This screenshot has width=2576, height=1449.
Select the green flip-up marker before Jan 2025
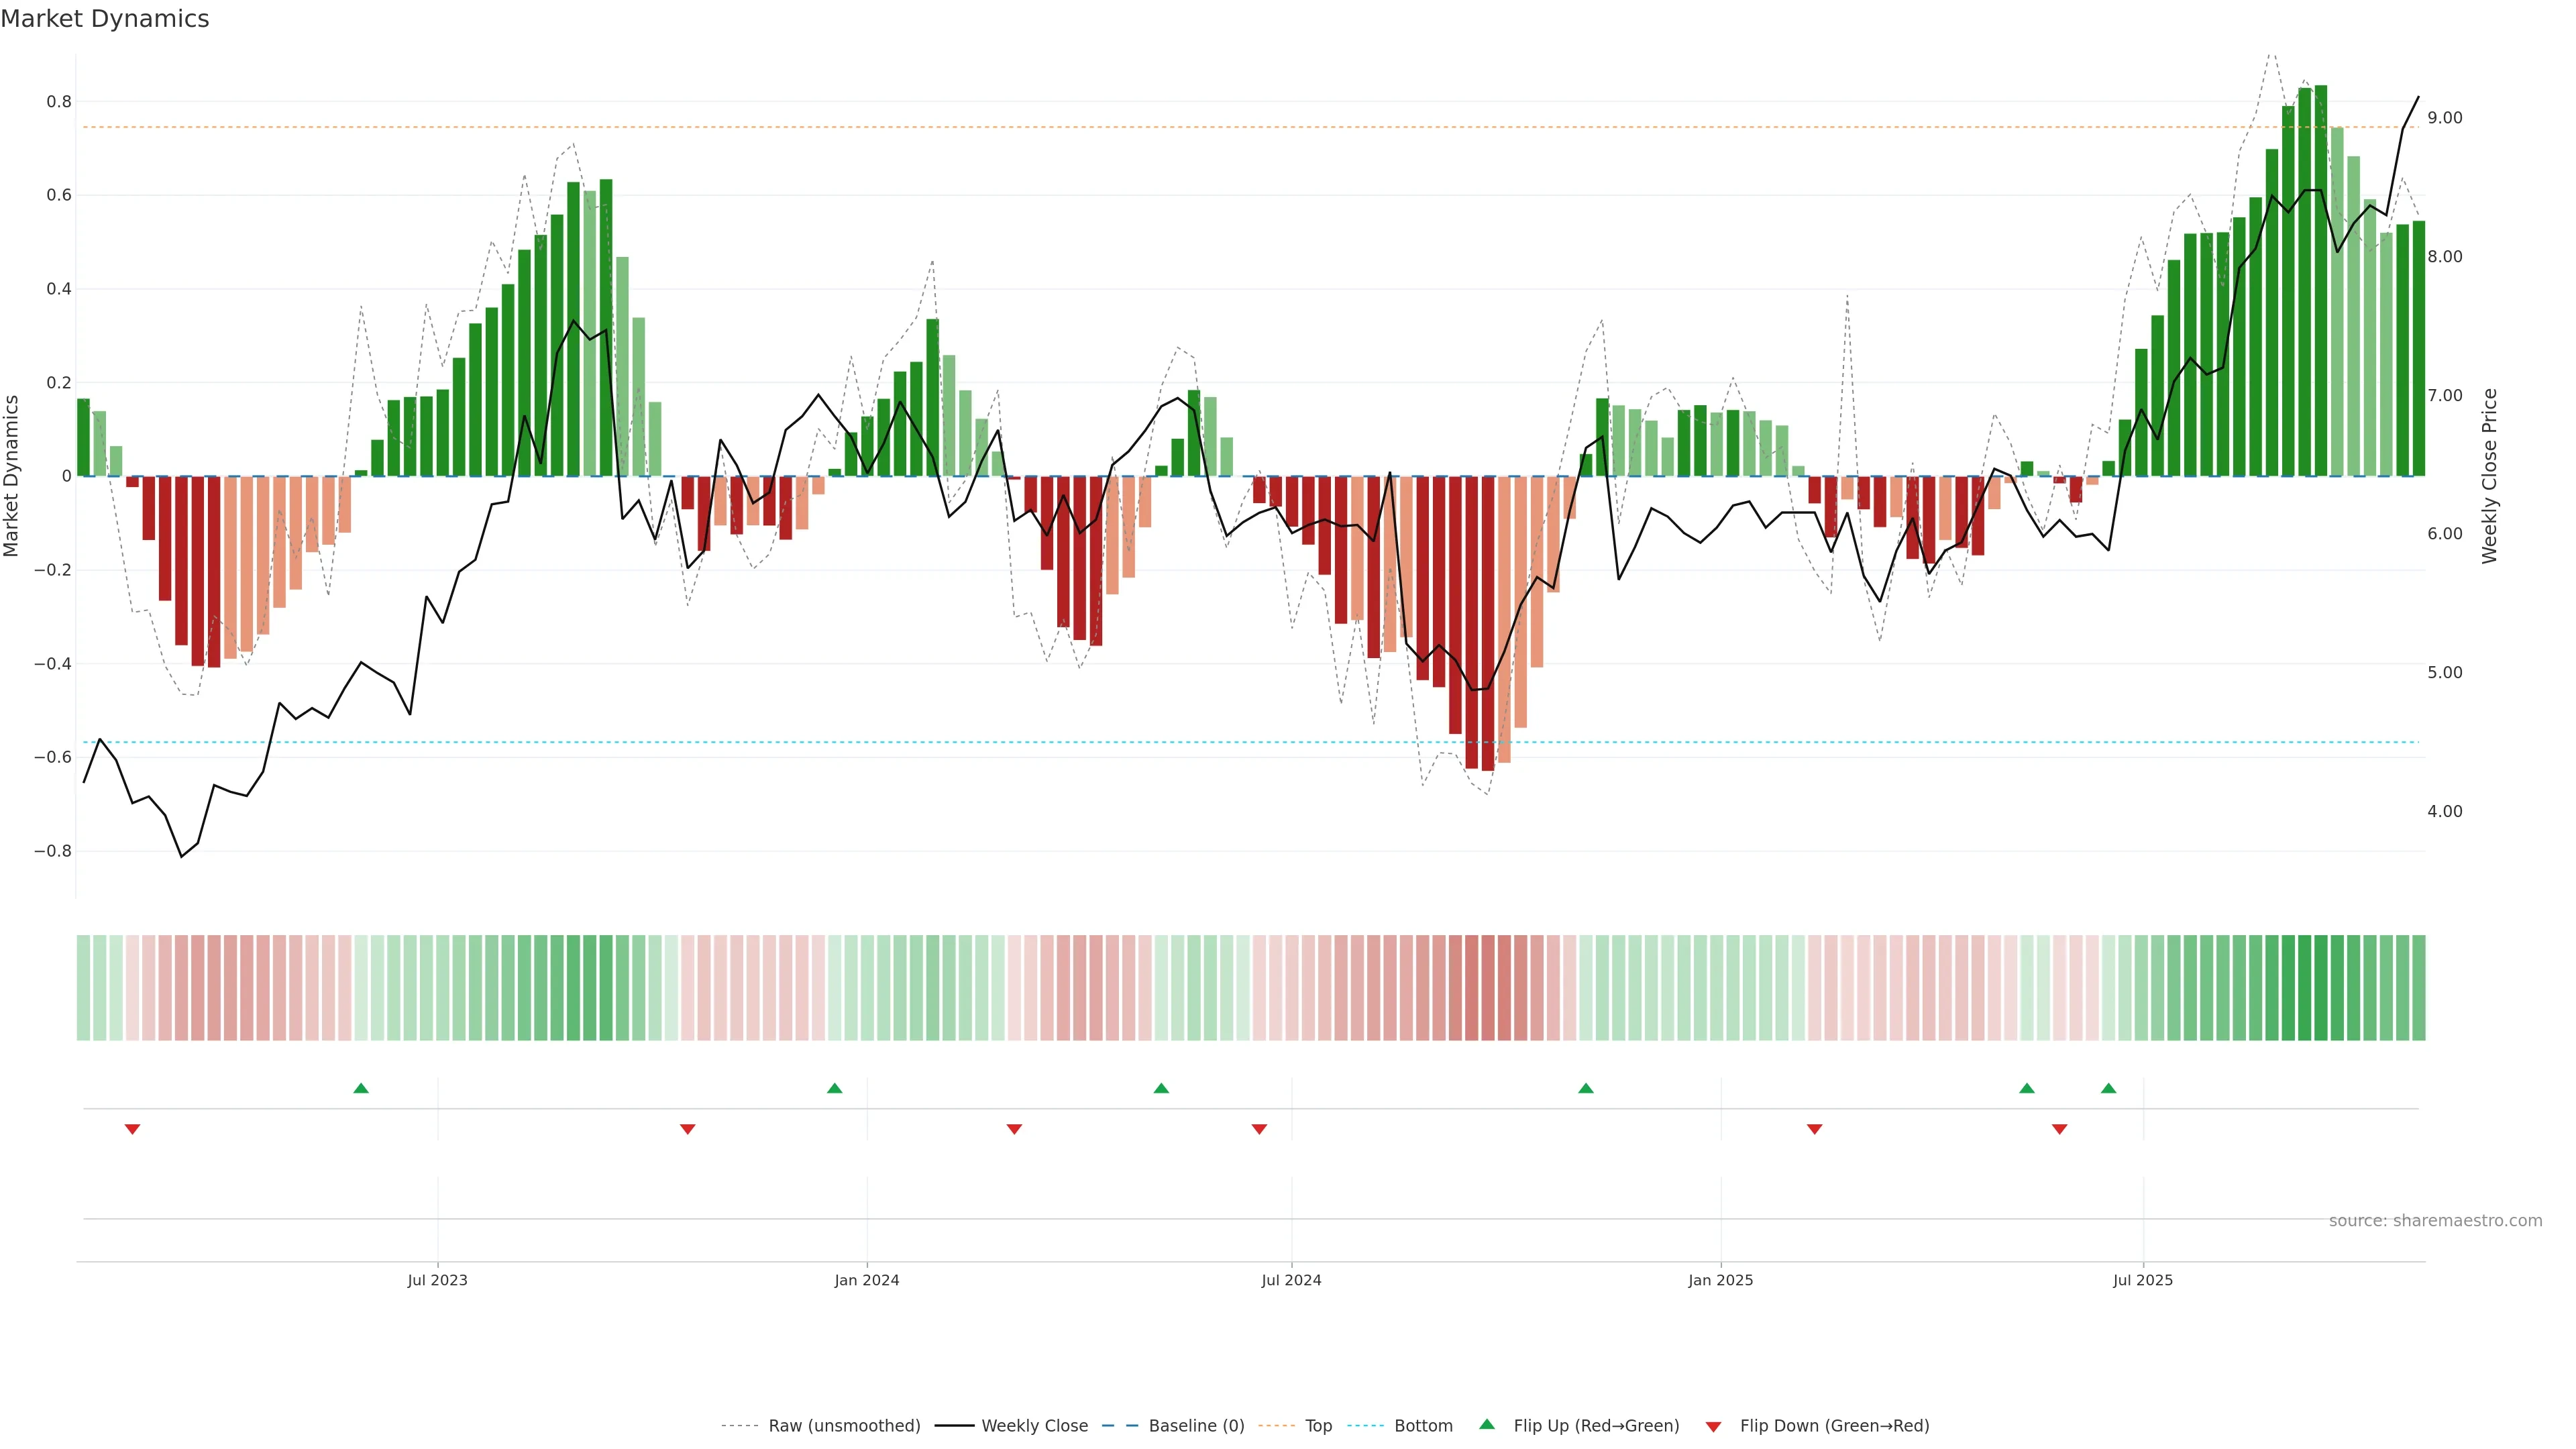pyautogui.click(x=1585, y=1088)
